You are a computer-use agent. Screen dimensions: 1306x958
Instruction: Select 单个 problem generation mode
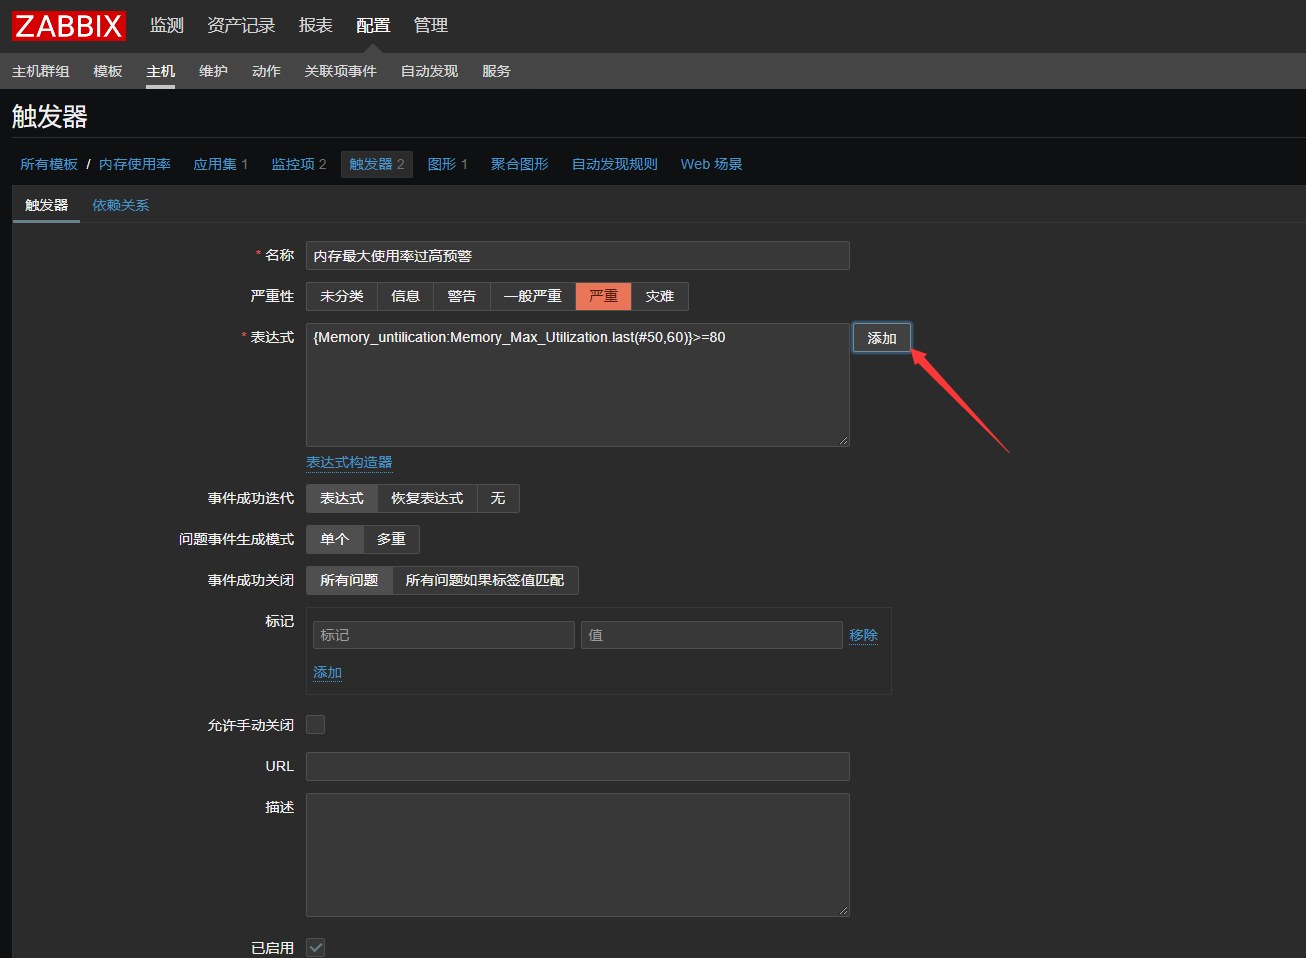click(335, 539)
